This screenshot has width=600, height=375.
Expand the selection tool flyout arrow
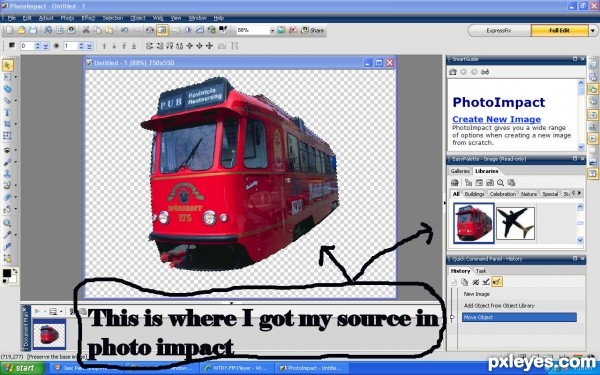click(x=16, y=77)
